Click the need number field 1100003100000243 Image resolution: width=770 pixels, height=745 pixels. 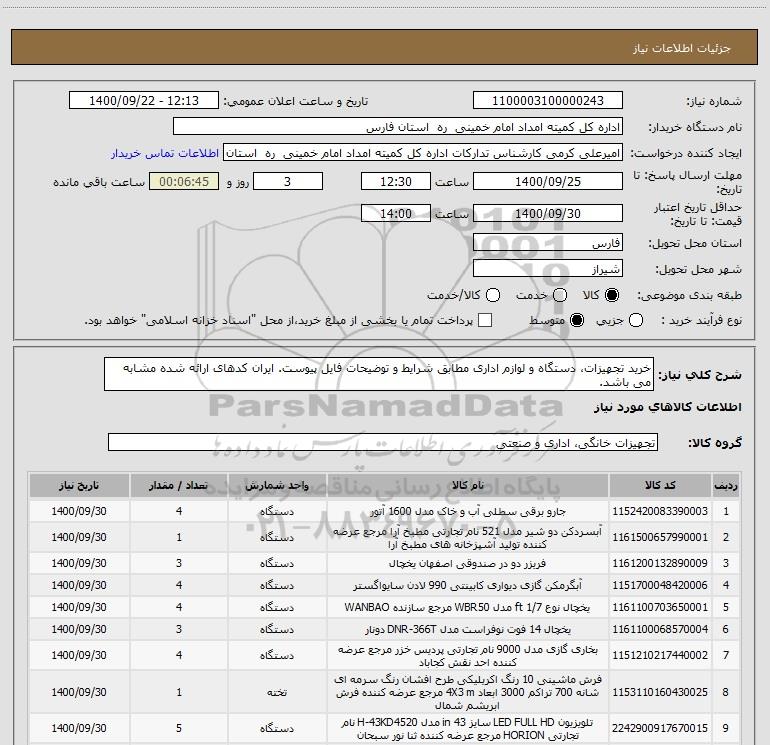pos(548,101)
